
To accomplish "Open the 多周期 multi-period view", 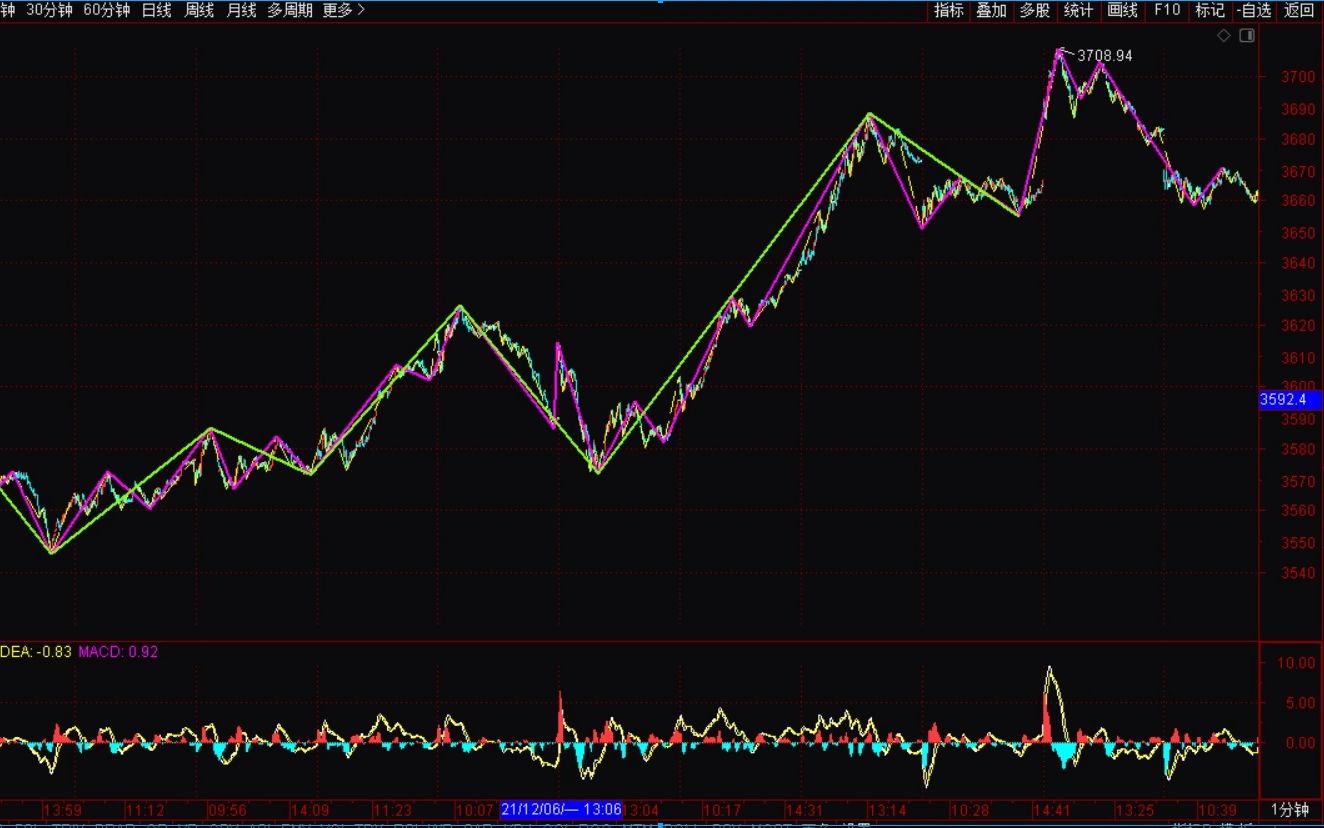I will [x=290, y=10].
